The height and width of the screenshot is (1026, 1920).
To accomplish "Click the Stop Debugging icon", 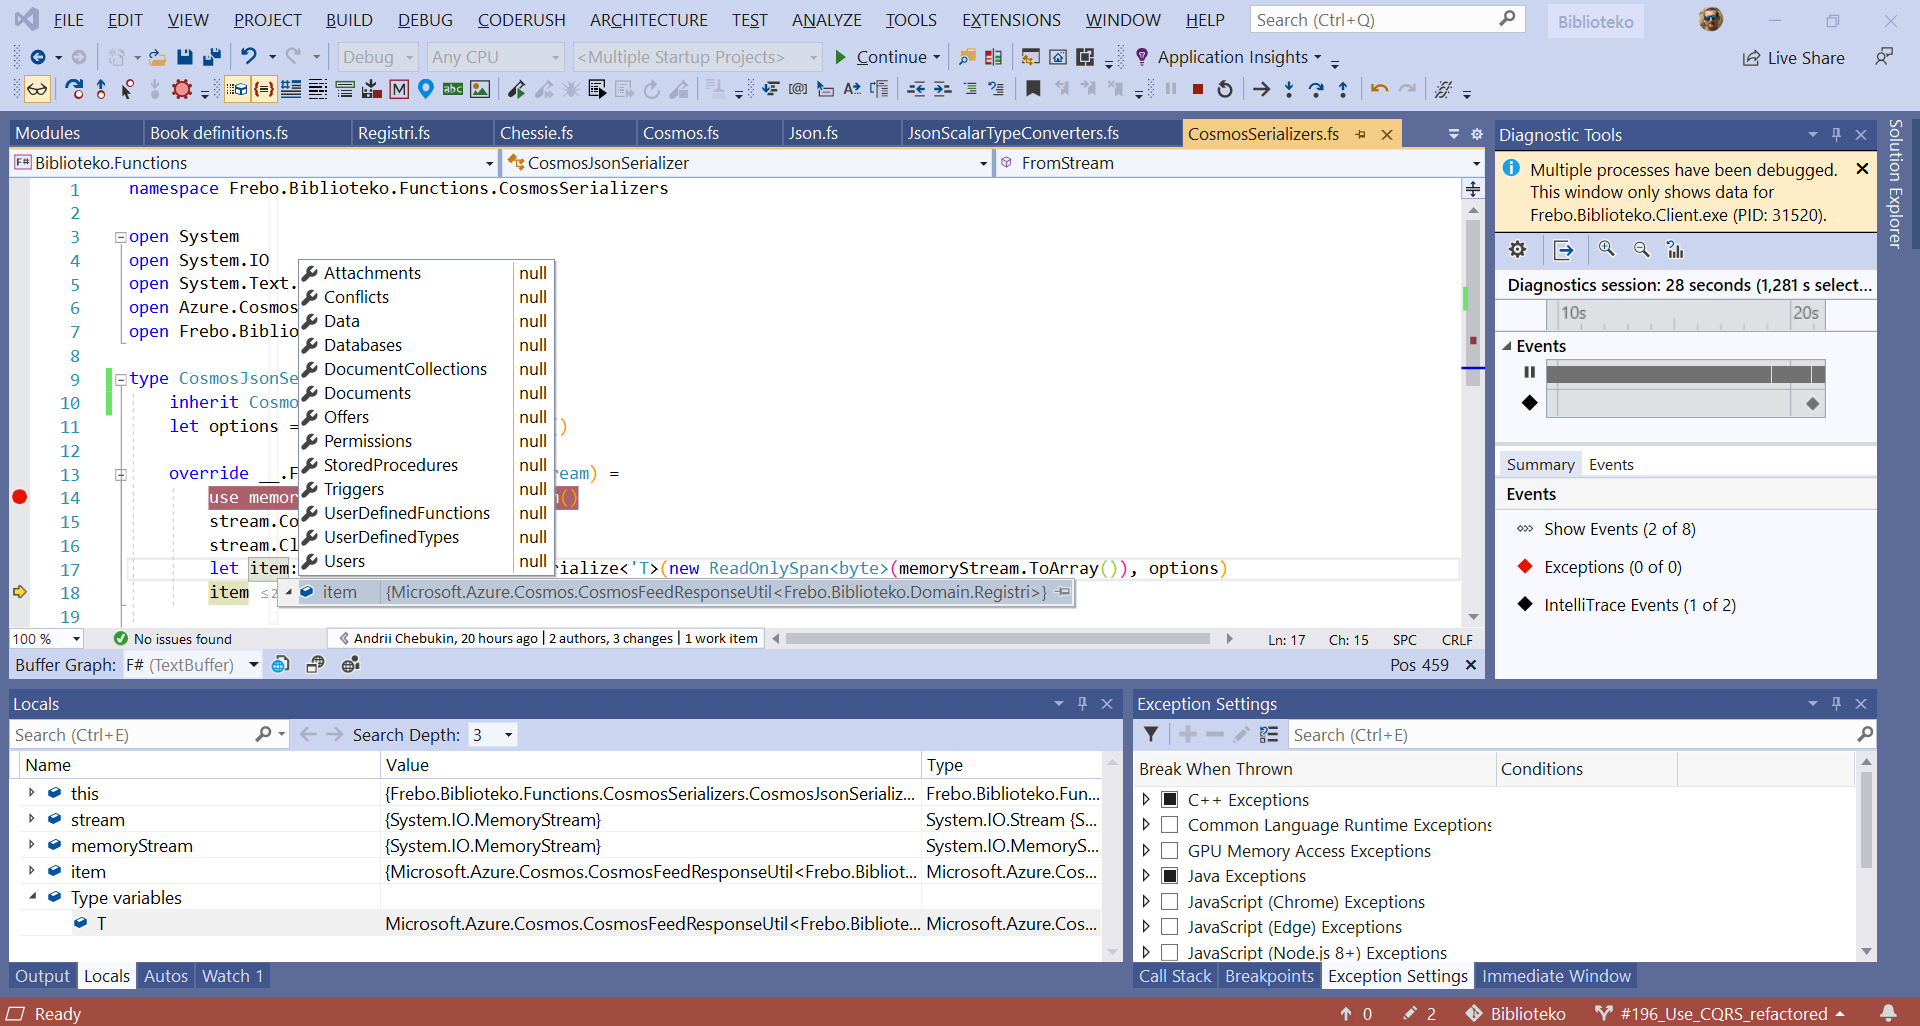I will pyautogui.click(x=1198, y=89).
